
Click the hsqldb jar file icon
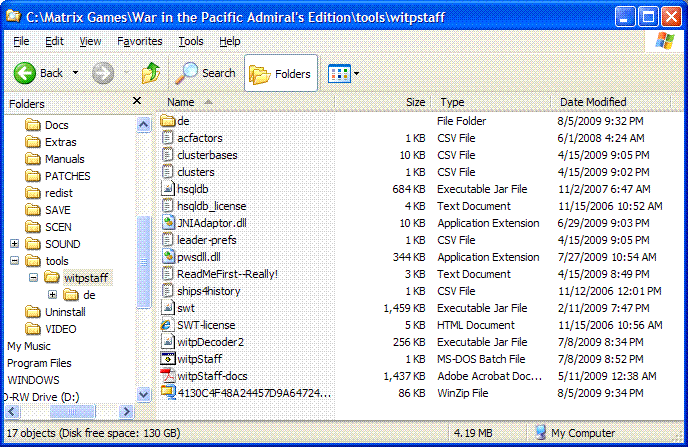pos(168,189)
